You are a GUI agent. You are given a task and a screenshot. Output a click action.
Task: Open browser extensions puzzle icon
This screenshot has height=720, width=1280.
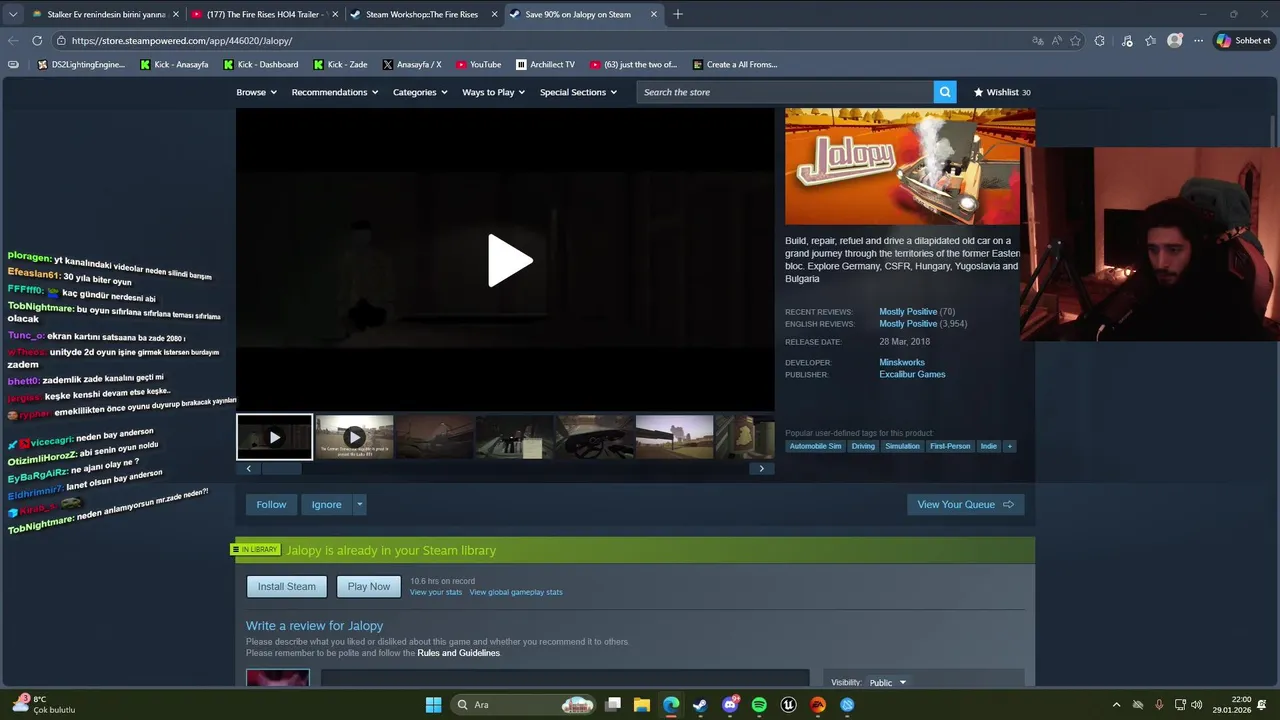point(1100,41)
